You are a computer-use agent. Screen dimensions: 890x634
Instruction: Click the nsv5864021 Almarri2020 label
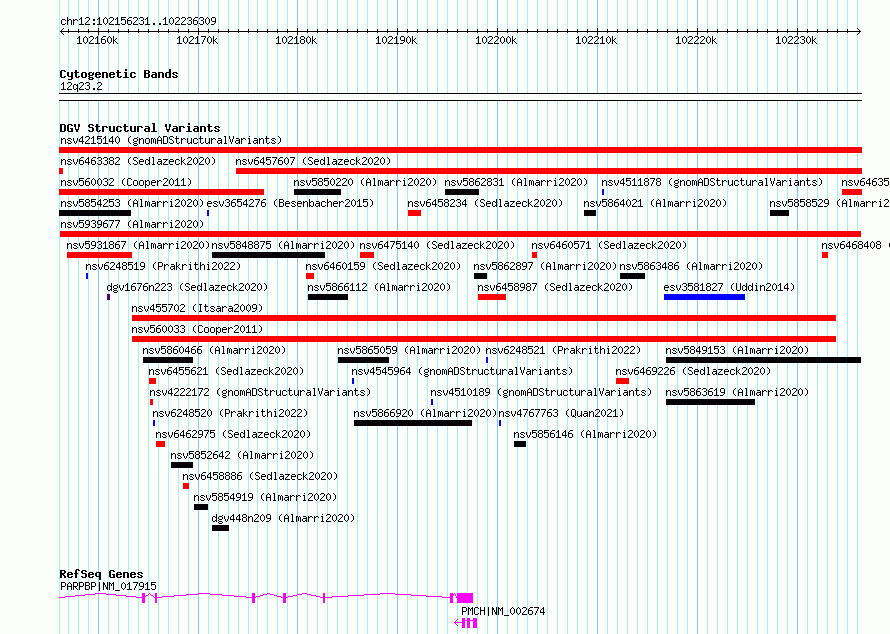[655, 203]
